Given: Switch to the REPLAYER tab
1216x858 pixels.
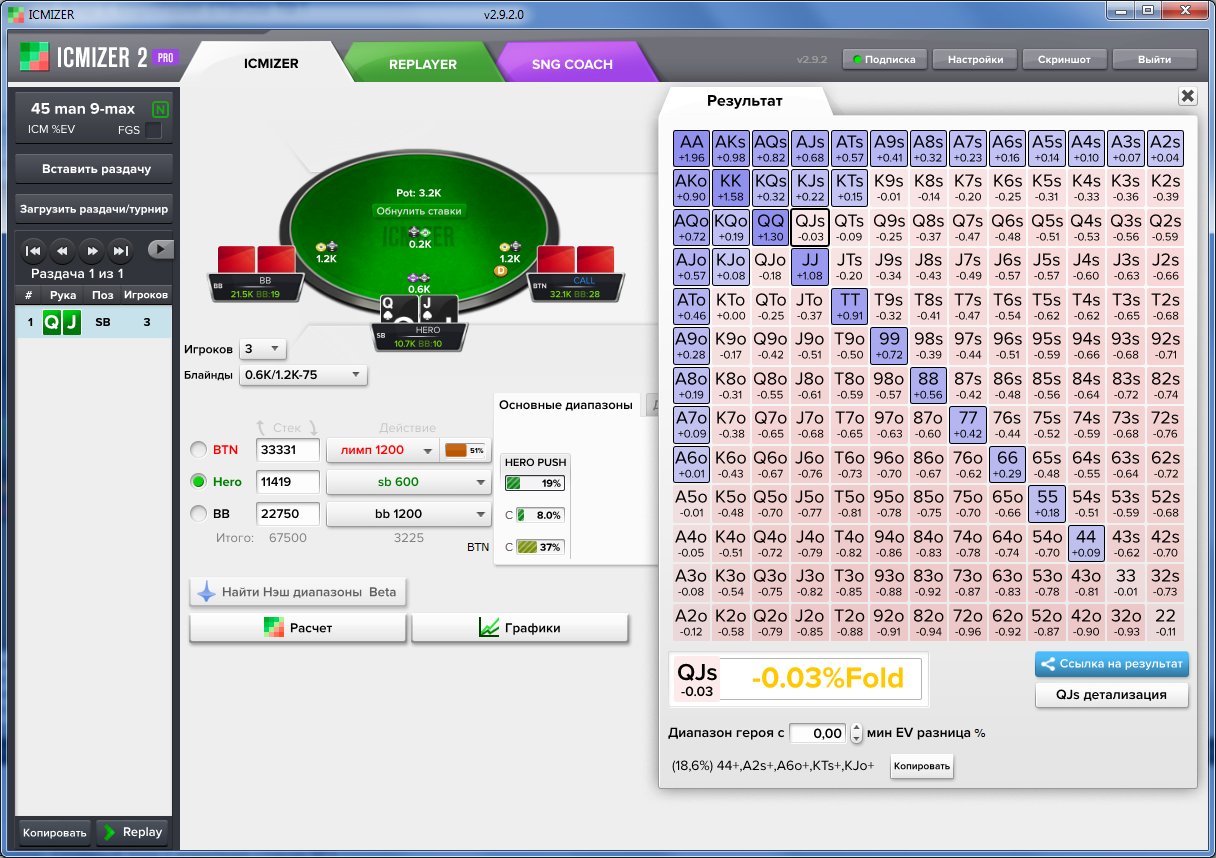Looking at the screenshot, I should 423,63.
